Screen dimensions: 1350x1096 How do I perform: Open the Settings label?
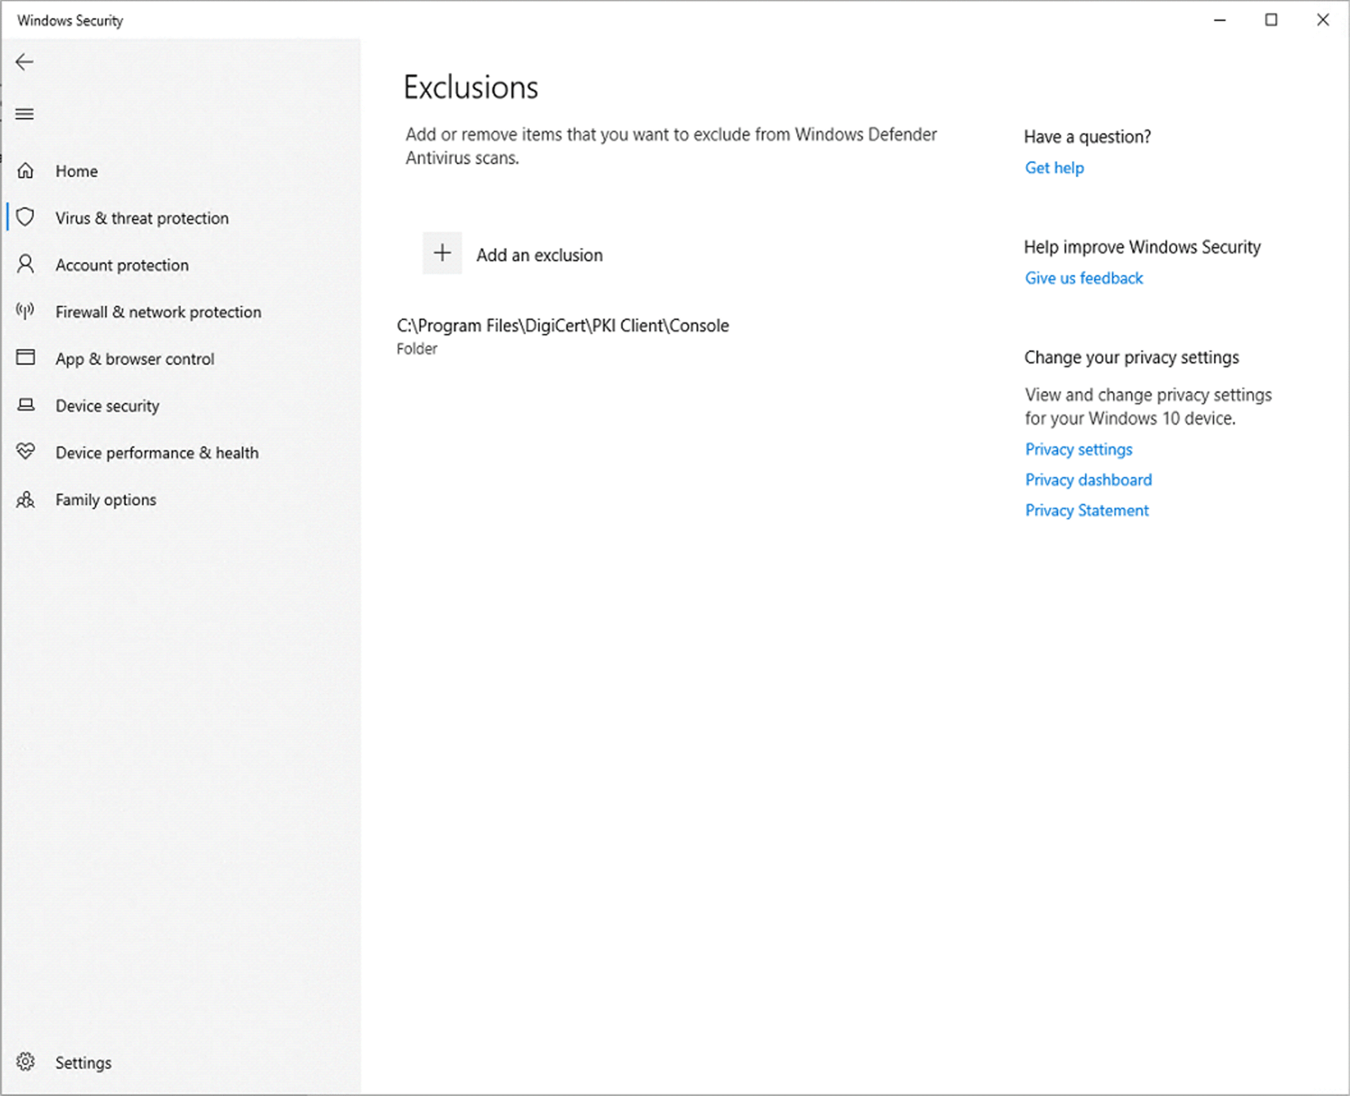pos(83,1063)
